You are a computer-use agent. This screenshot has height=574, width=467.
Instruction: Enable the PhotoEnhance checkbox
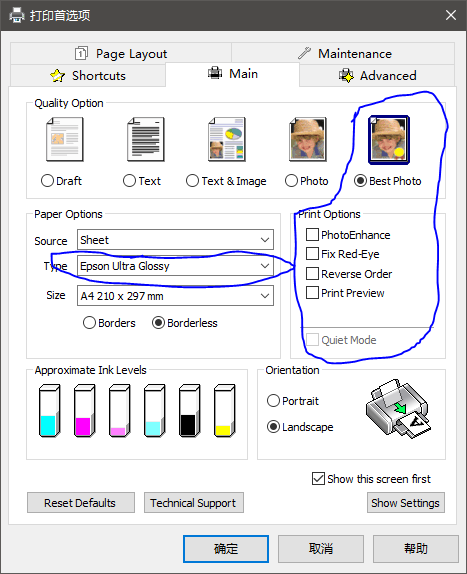(x=312, y=235)
